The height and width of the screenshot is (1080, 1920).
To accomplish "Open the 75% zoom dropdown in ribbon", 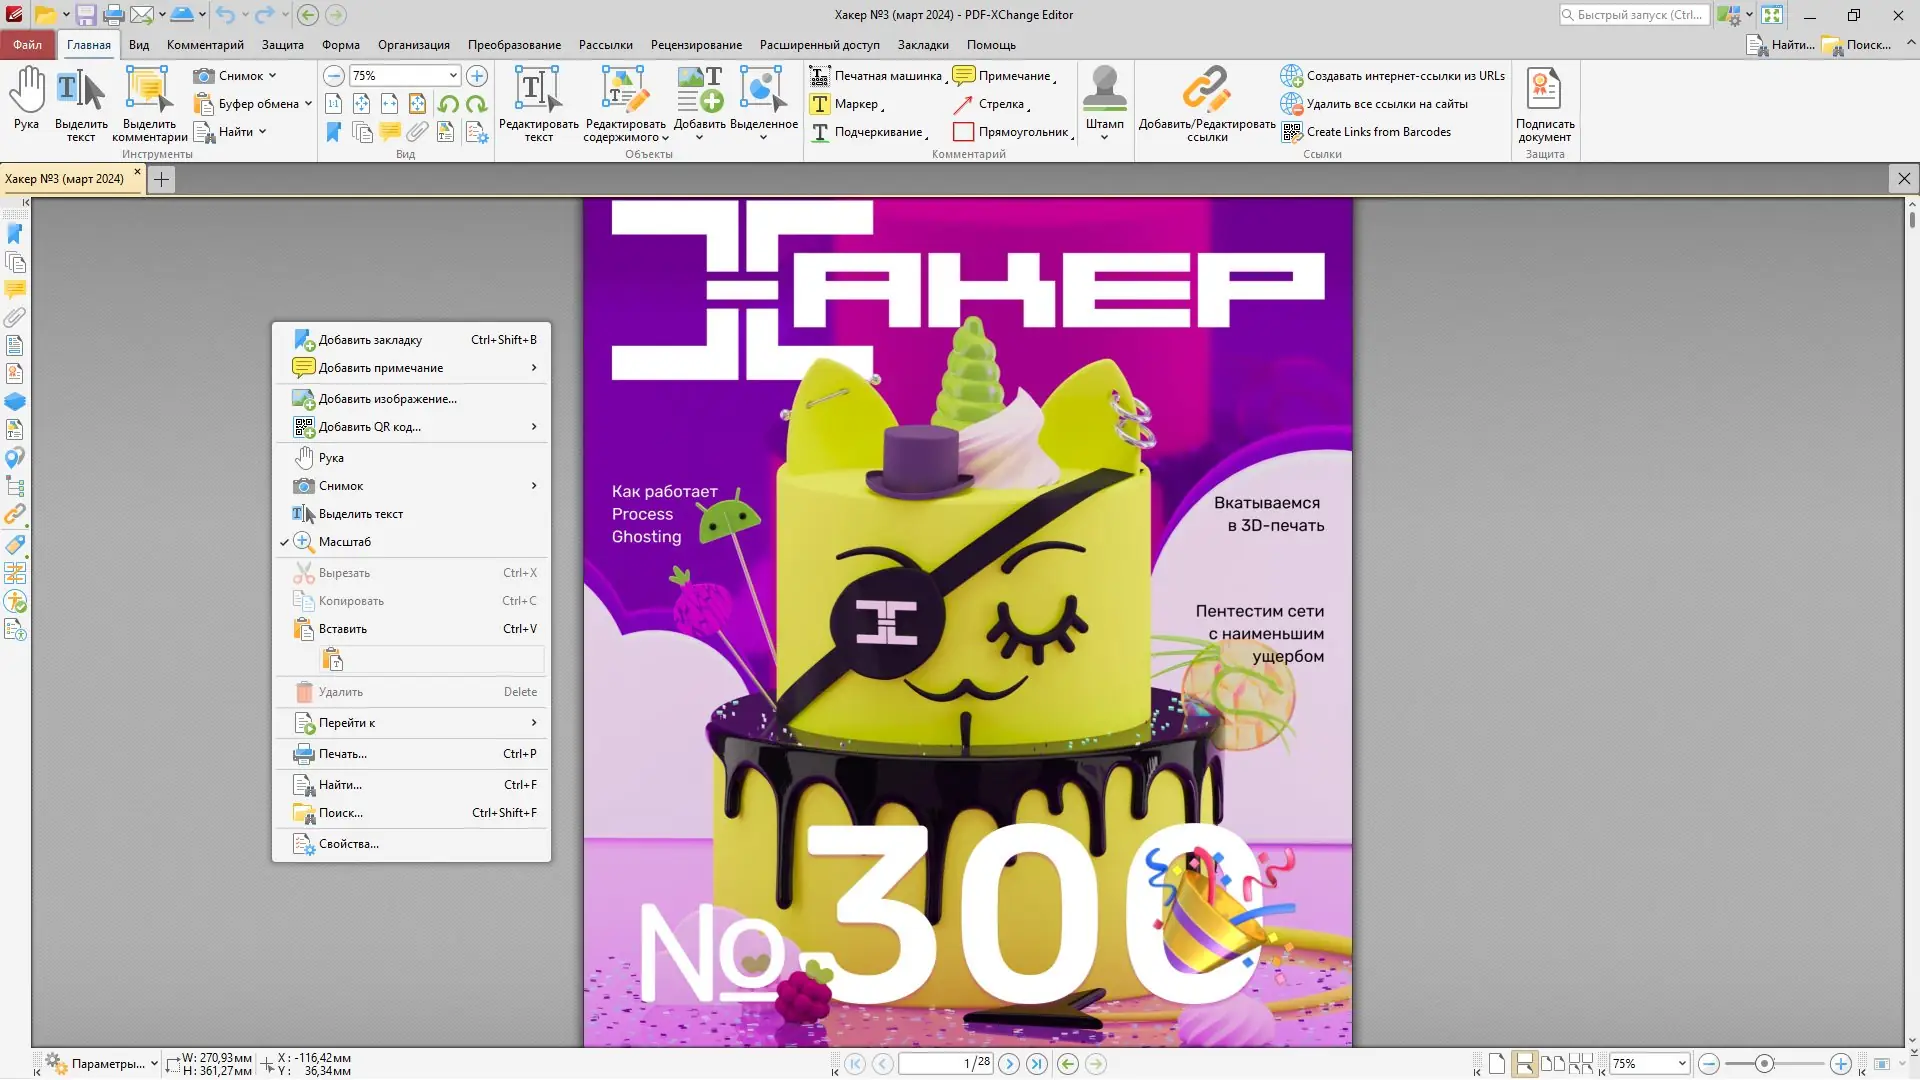I will [x=453, y=76].
